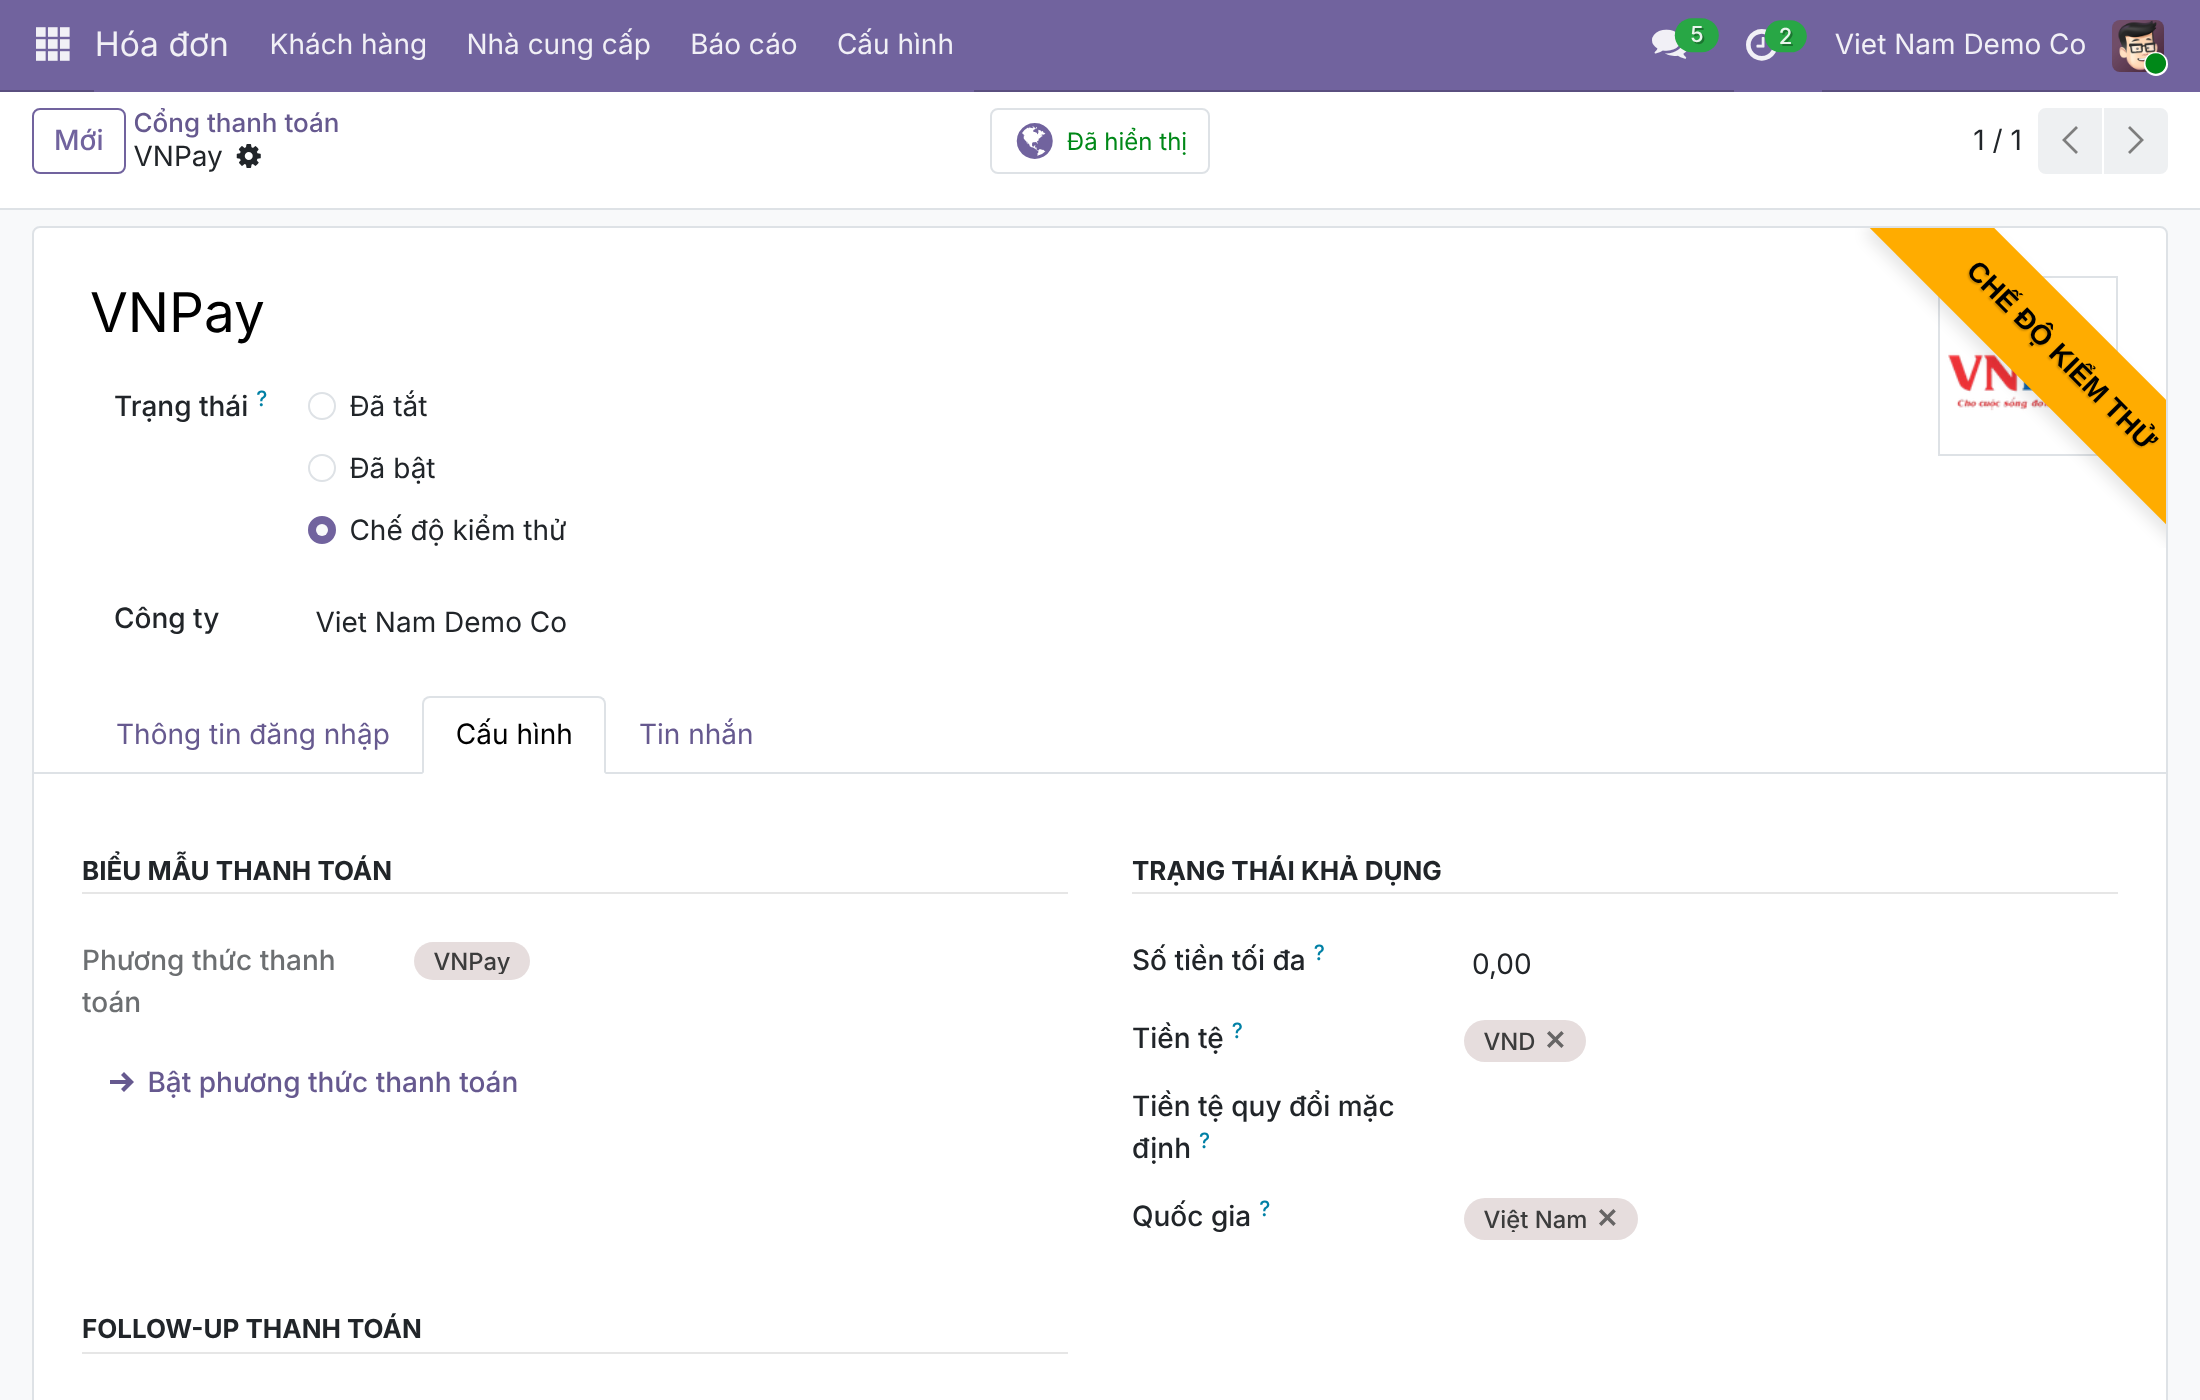Go to next record arrow

coord(2135,140)
